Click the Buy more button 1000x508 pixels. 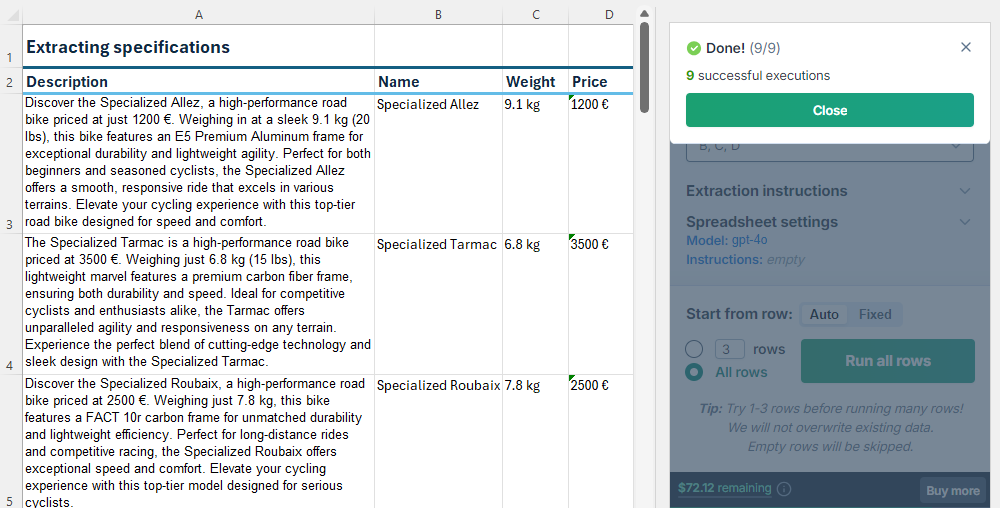click(952, 490)
